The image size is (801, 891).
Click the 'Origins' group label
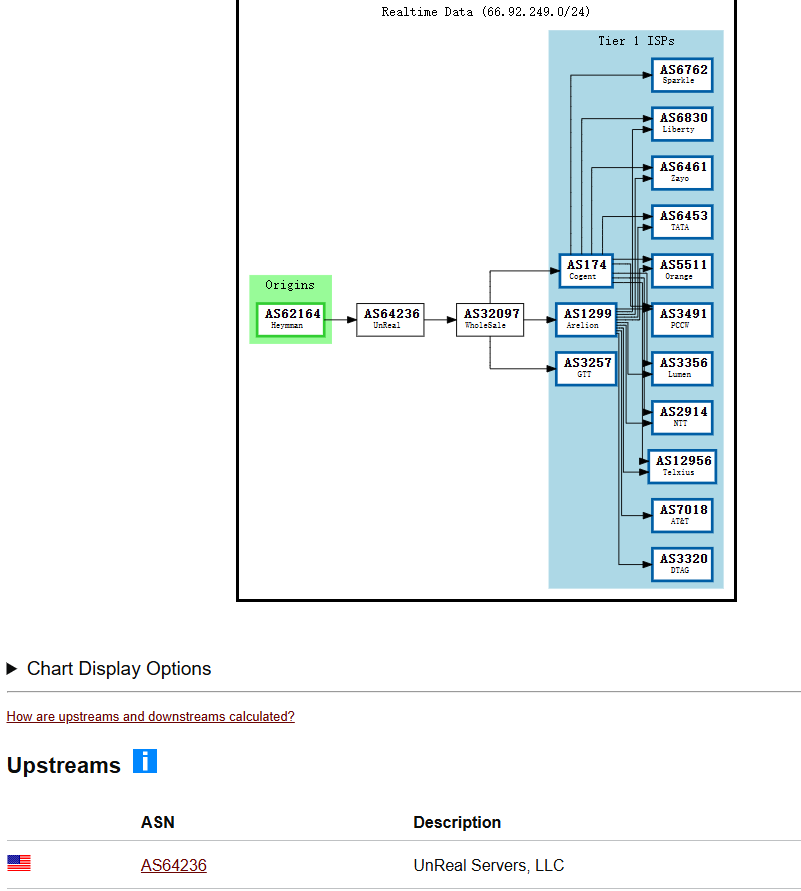(290, 285)
